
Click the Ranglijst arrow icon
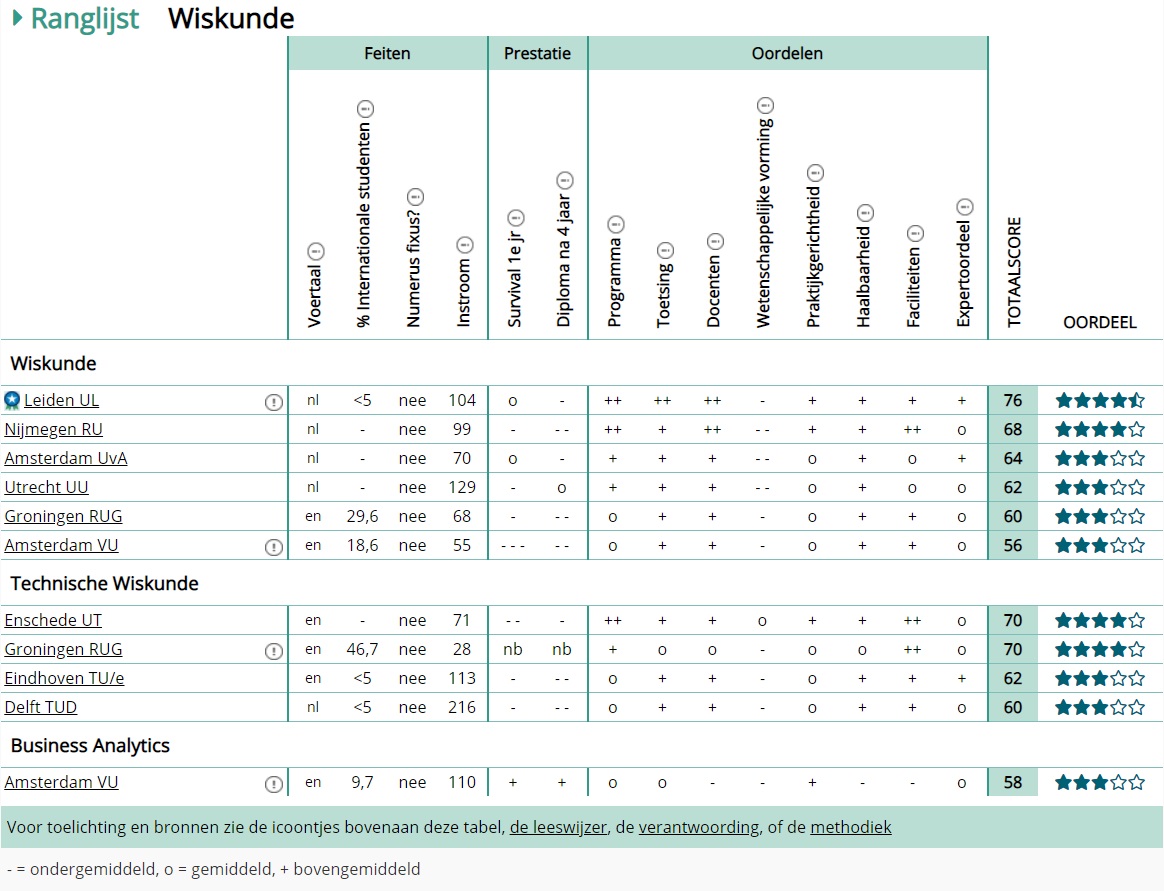[18, 18]
